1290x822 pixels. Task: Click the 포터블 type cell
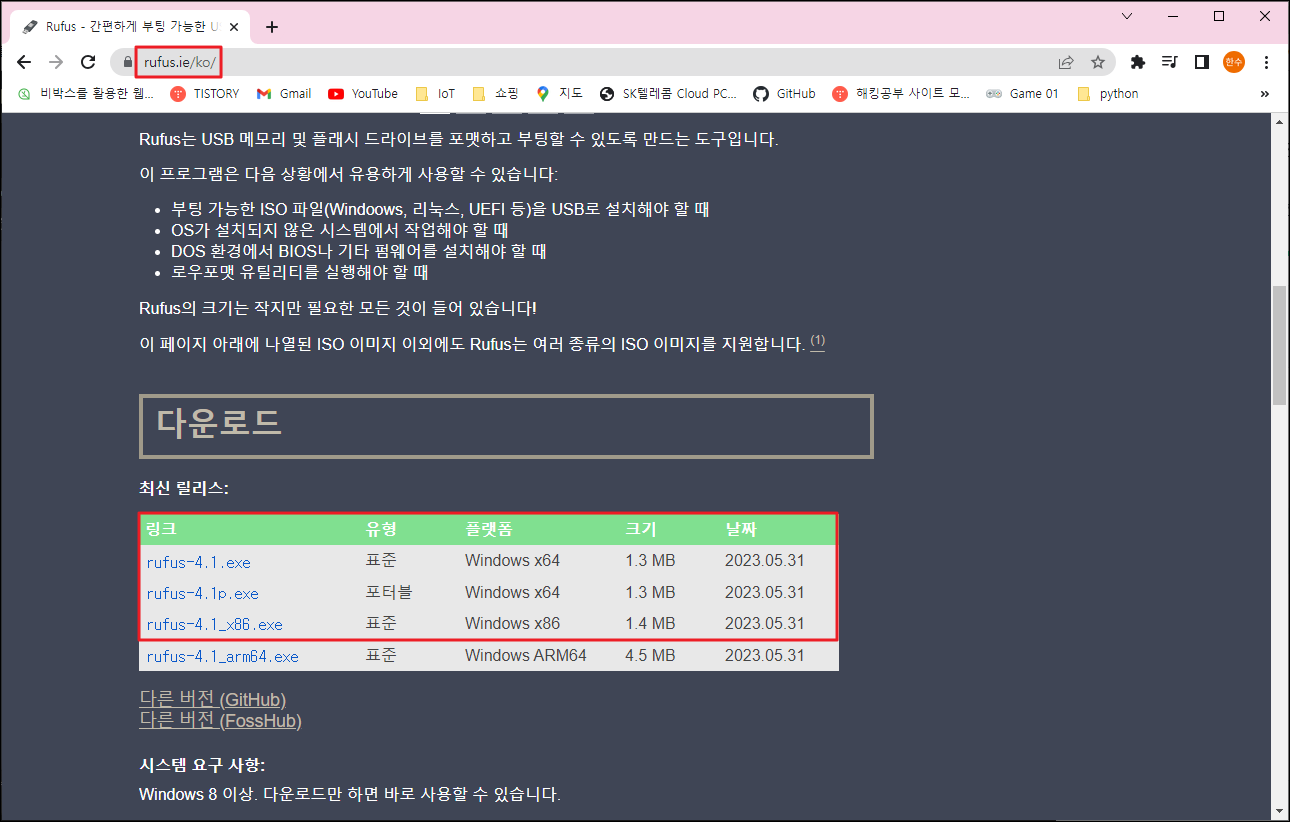[389, 593]
